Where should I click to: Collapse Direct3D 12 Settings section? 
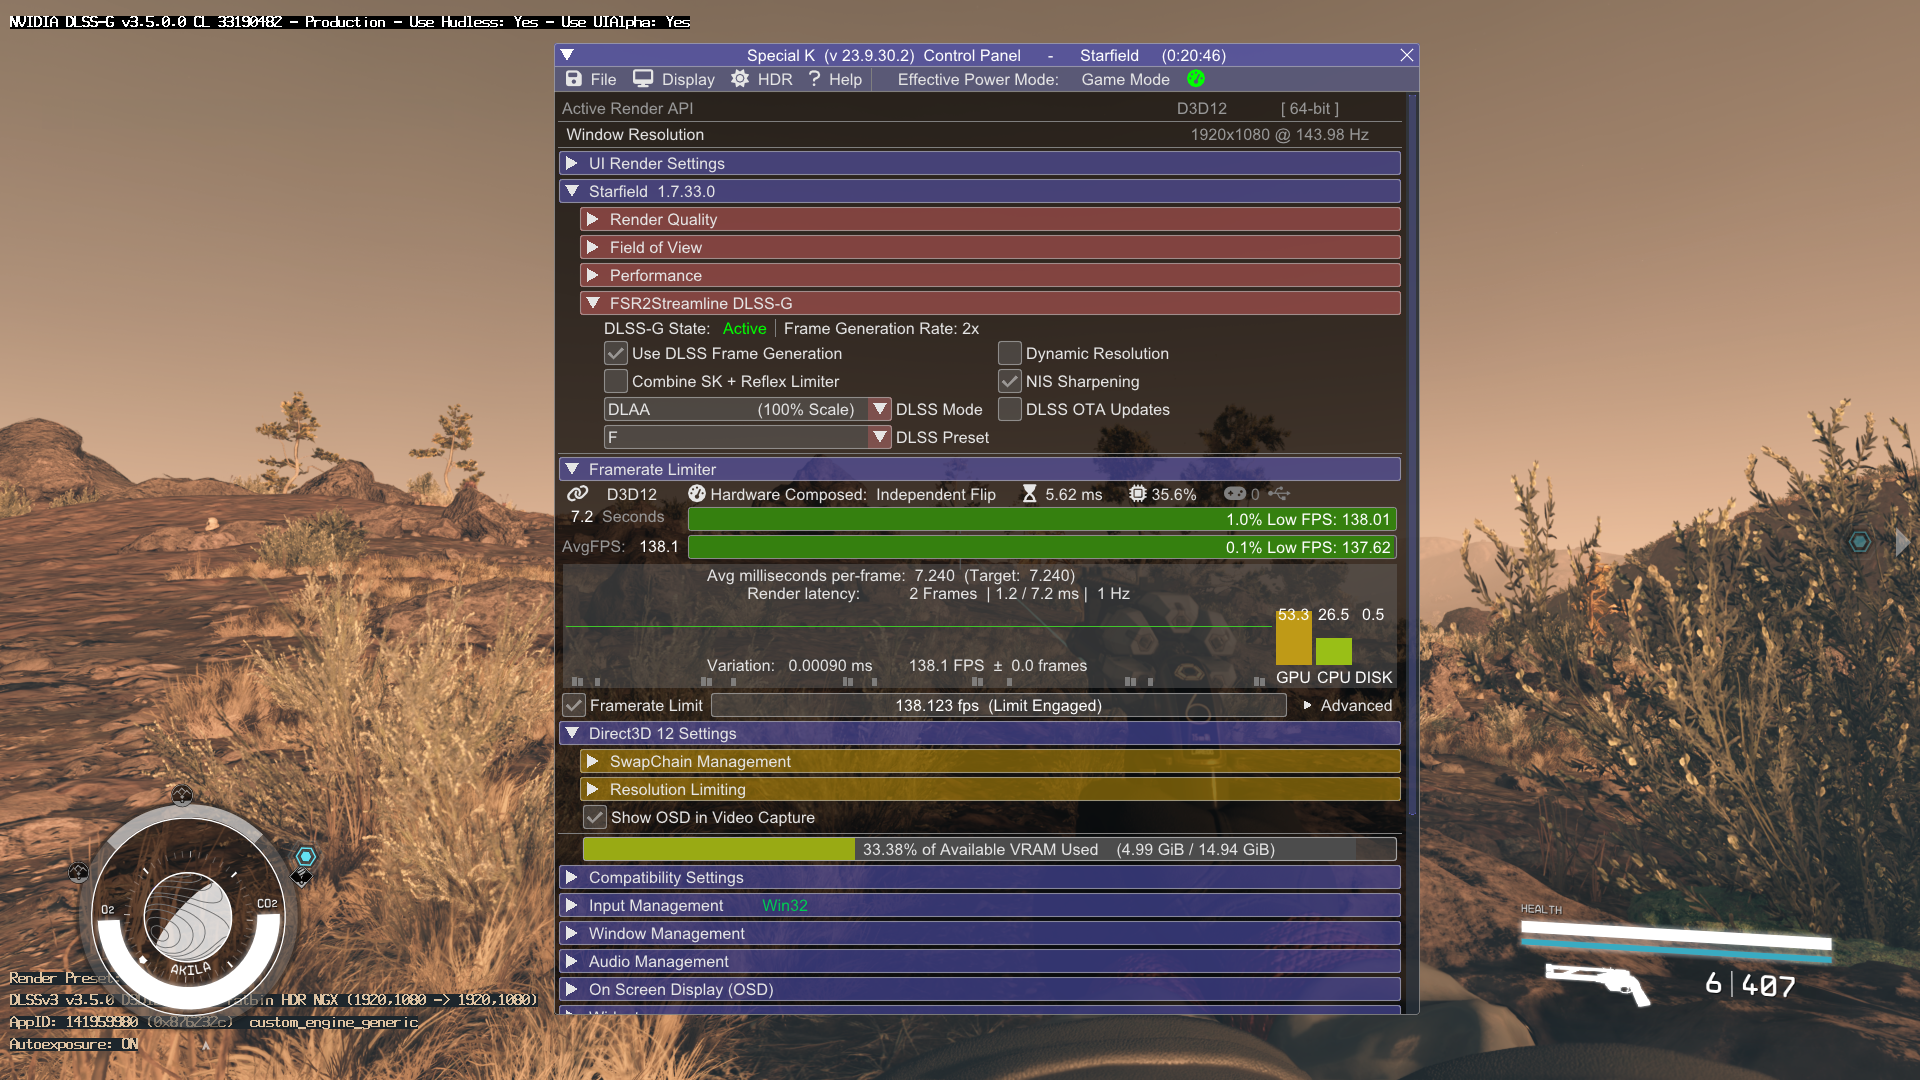click(979, 734)
